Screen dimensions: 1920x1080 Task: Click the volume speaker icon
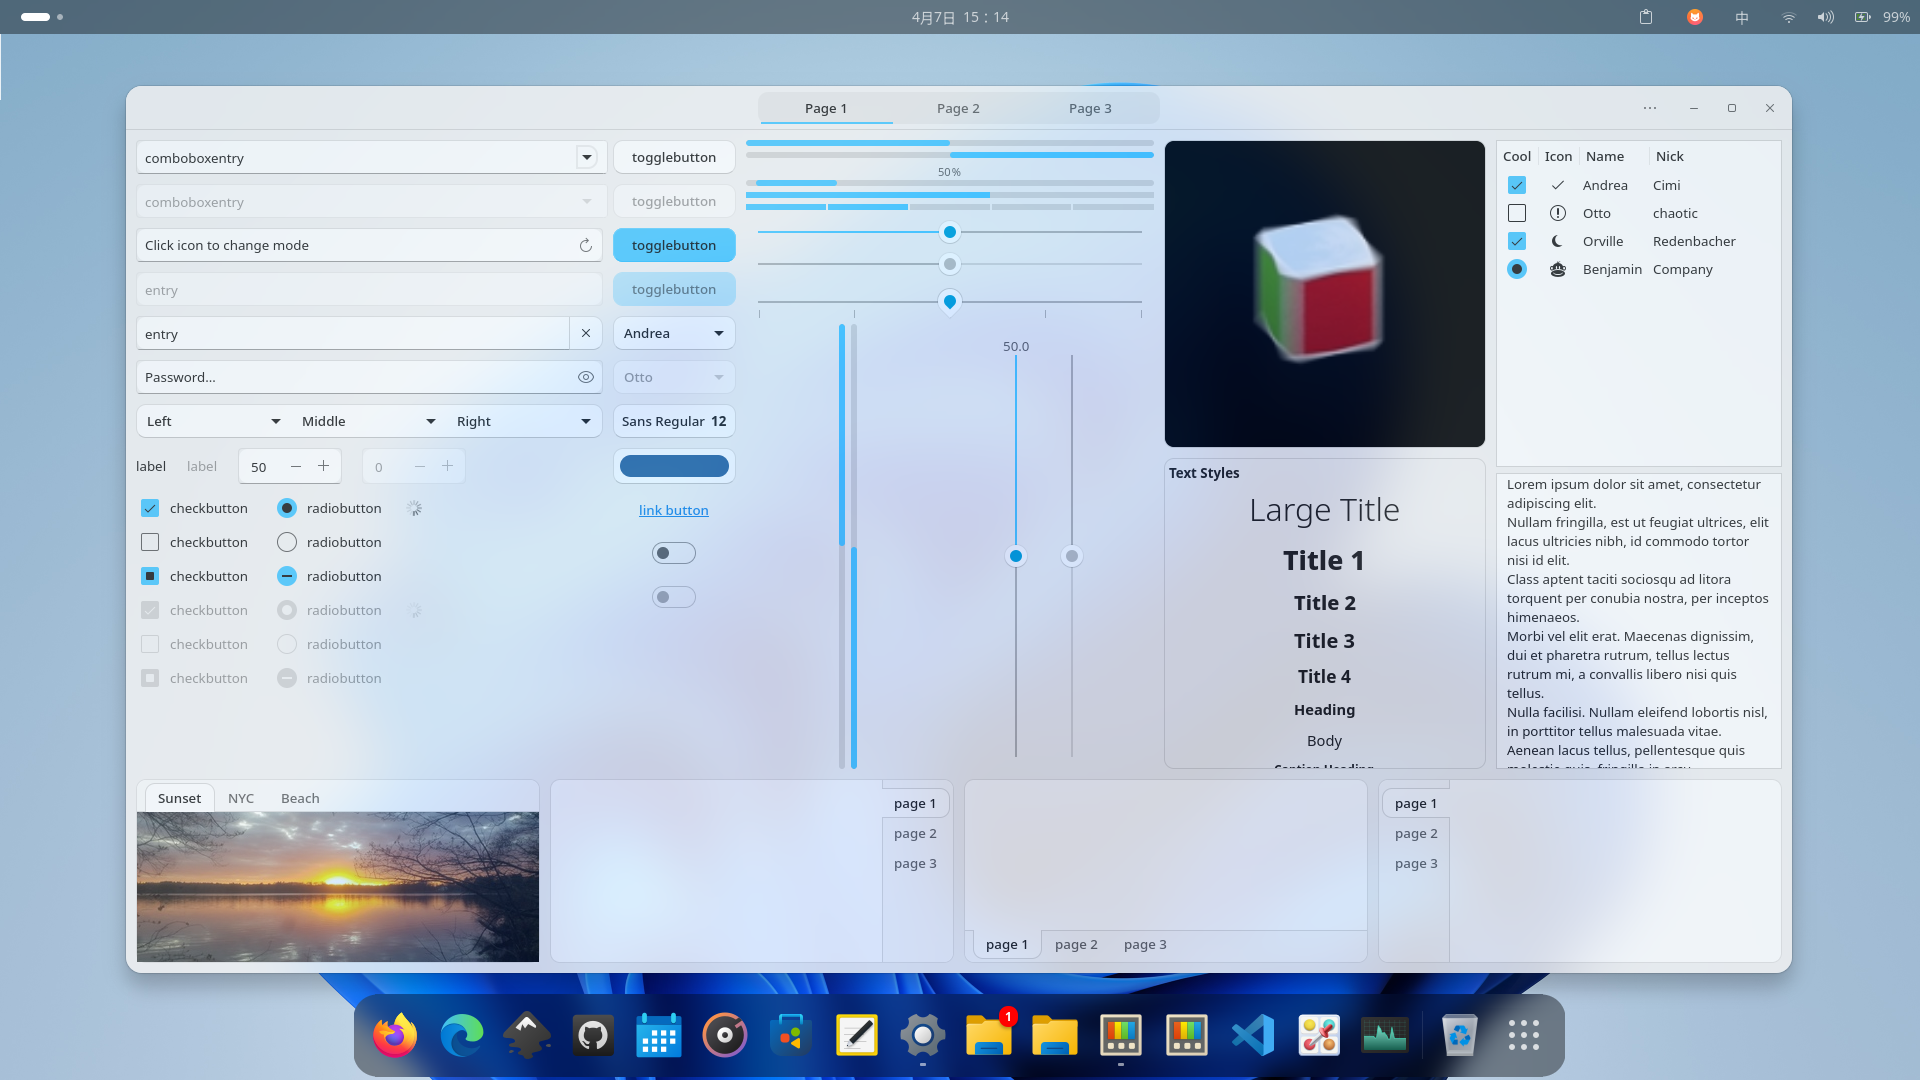pos(1826,17)
